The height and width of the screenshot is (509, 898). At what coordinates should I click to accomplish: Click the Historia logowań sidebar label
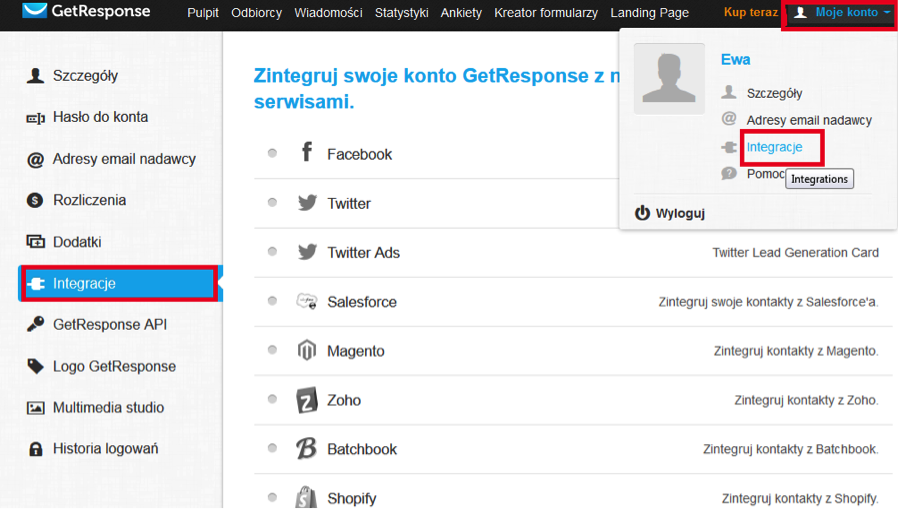tap(105, 449)
